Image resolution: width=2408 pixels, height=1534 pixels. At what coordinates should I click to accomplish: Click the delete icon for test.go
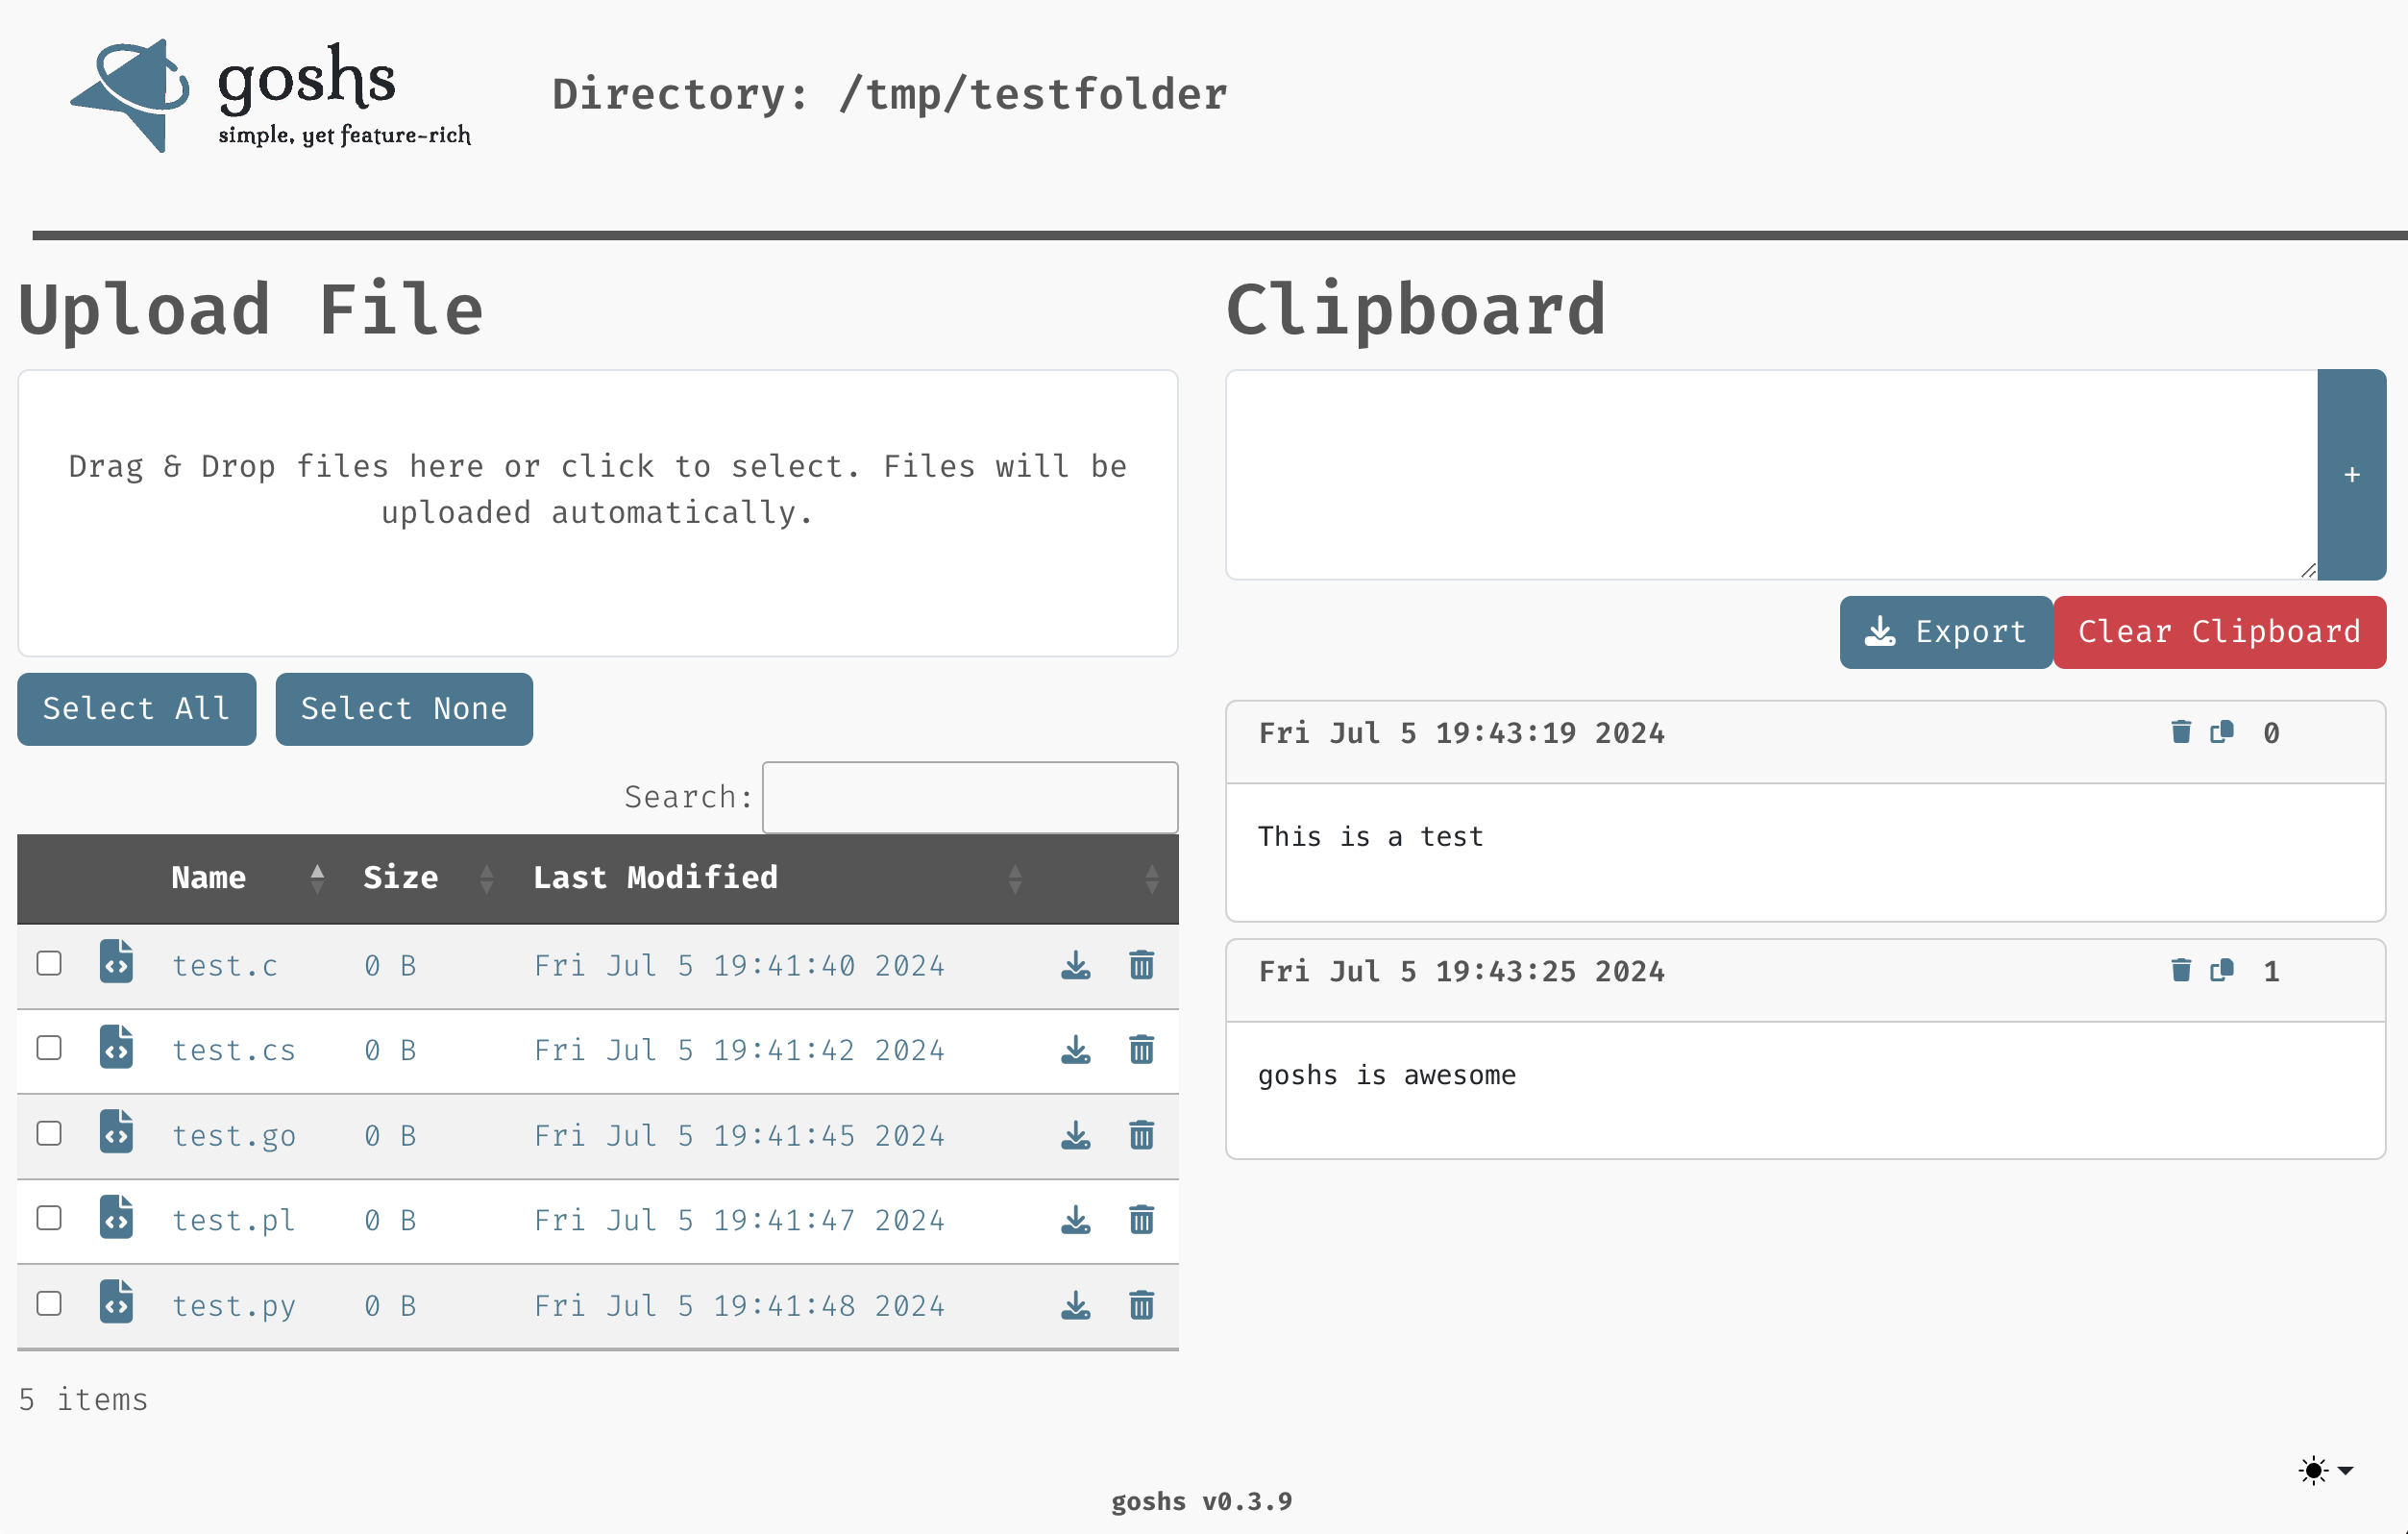[x=1141, y=1134]
